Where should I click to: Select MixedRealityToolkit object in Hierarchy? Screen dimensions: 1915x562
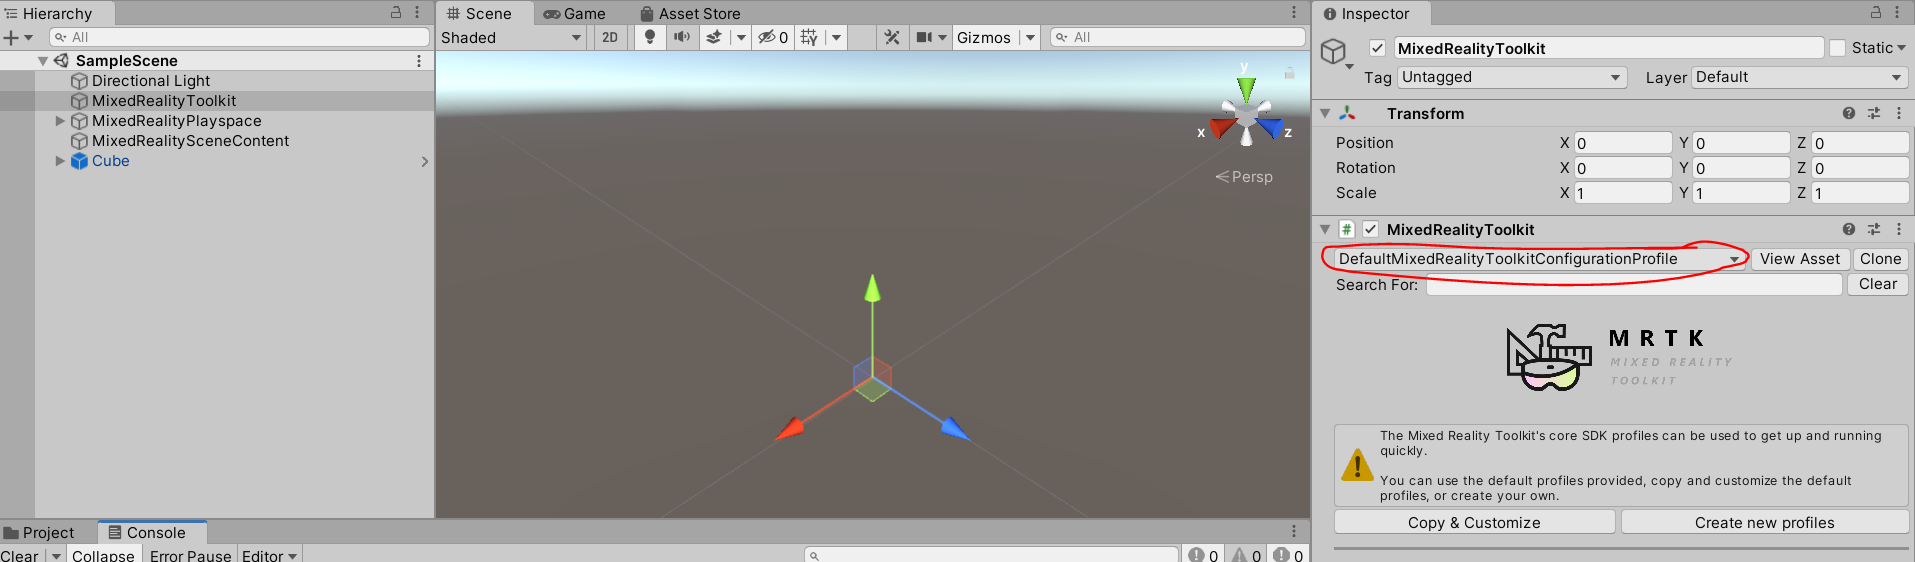164,101
